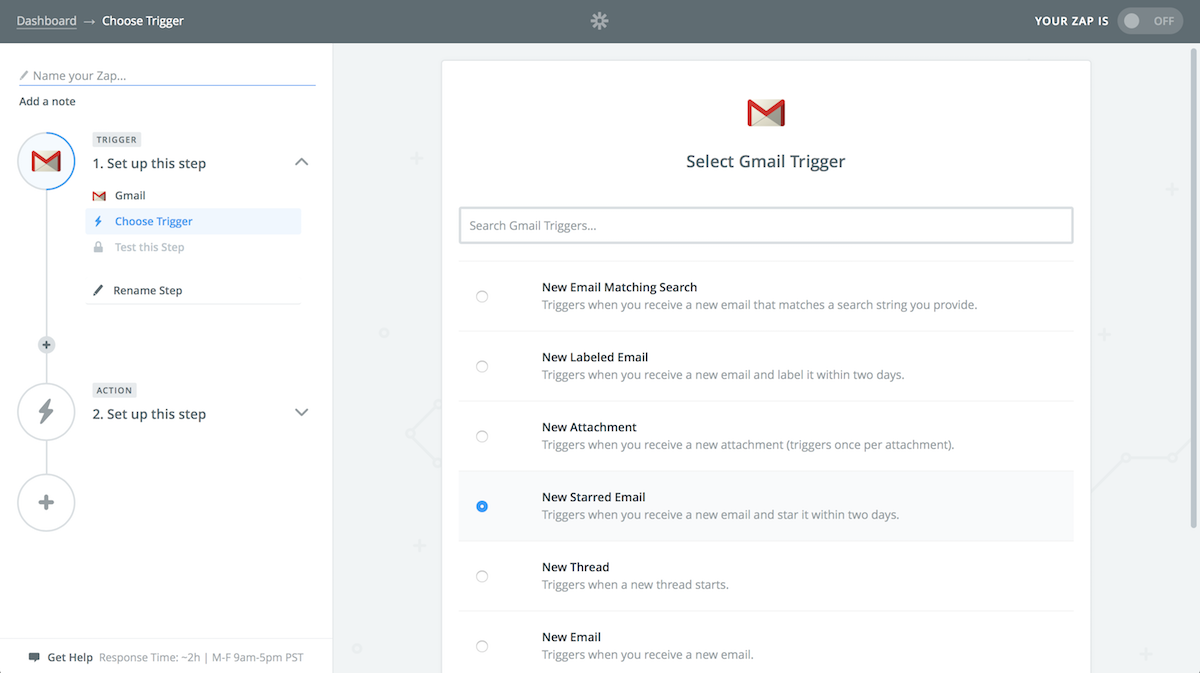Insert step with small plus between steps
Image resolution: width=1200 pixels, height=673 pixels.
click(x=46, y=345)
